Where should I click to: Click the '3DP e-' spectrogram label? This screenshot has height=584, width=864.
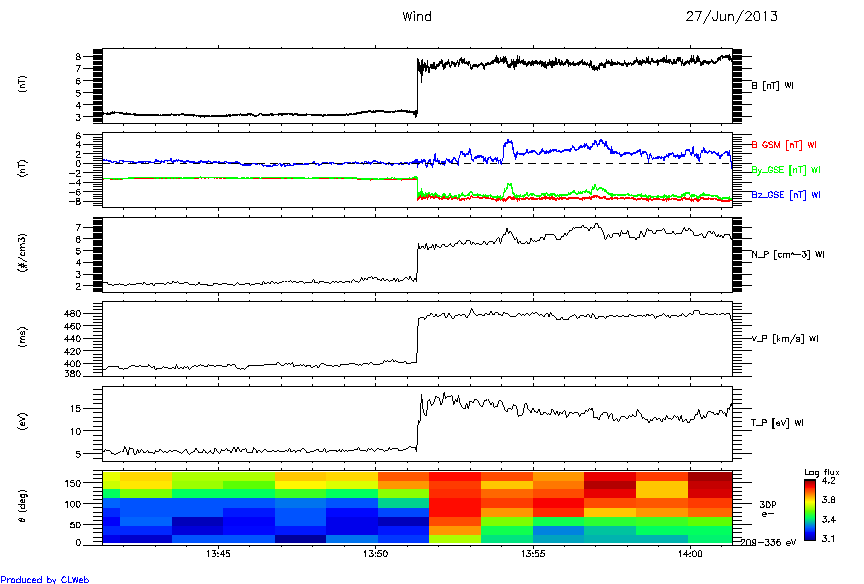point(768,509)
